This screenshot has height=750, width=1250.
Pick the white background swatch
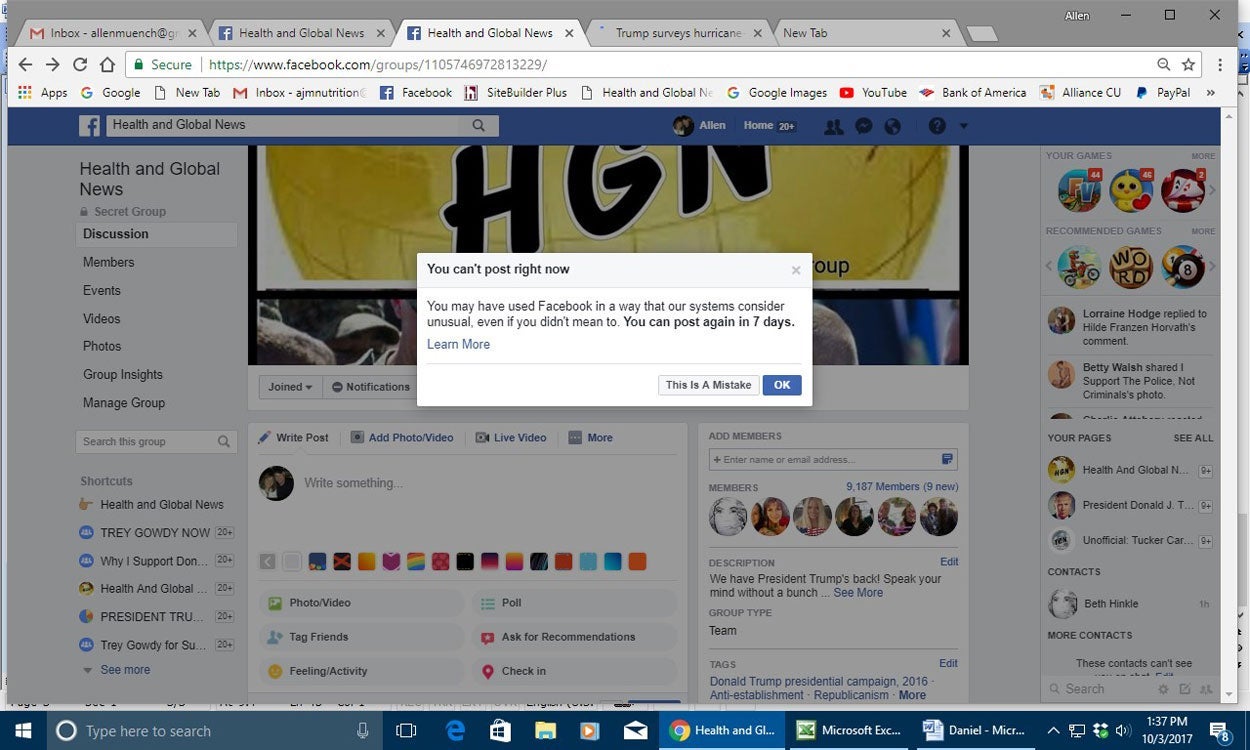click(x=292, y=562)
